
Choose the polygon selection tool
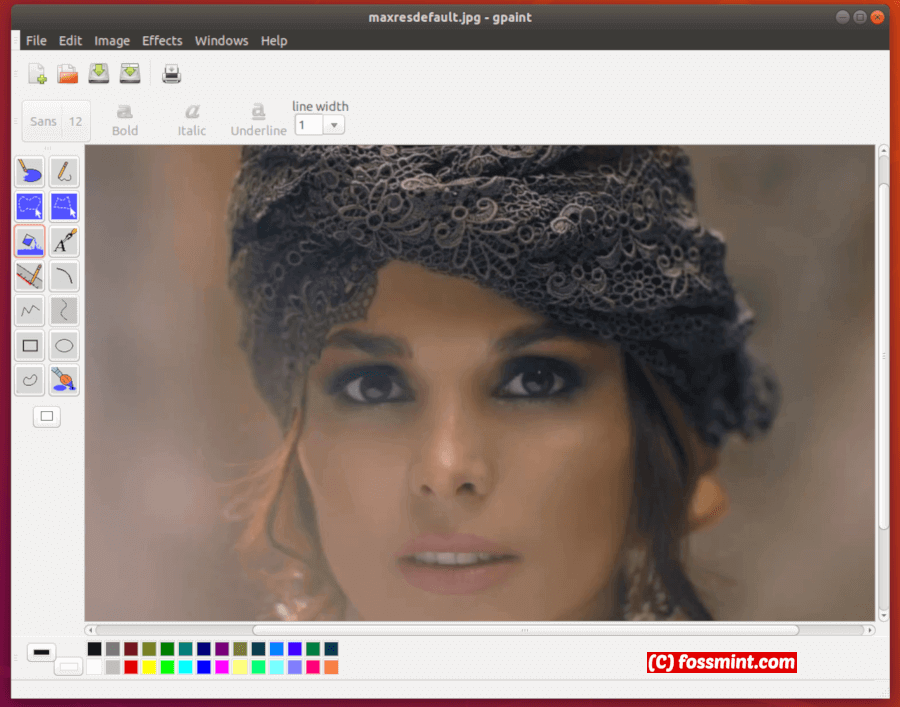pyautogui.click(x=64, y=207)
